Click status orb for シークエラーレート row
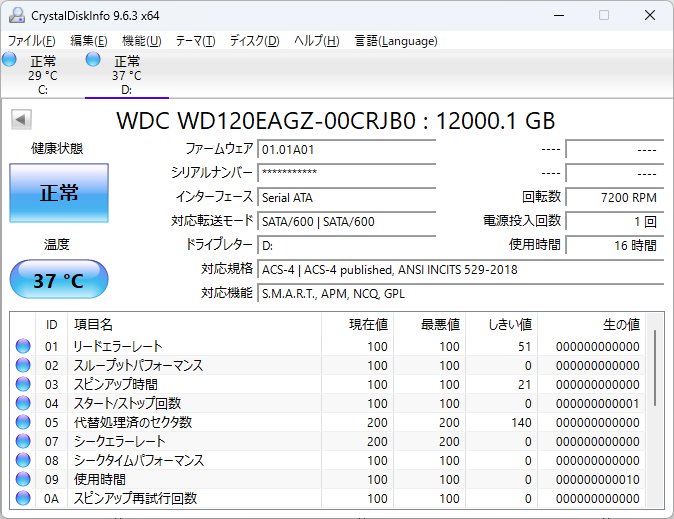The width and height of the screenshot is (674, 519). coord(23,442)
